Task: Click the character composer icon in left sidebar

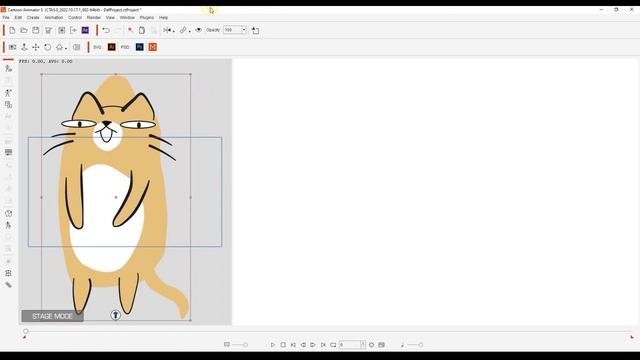Action: 8,68
